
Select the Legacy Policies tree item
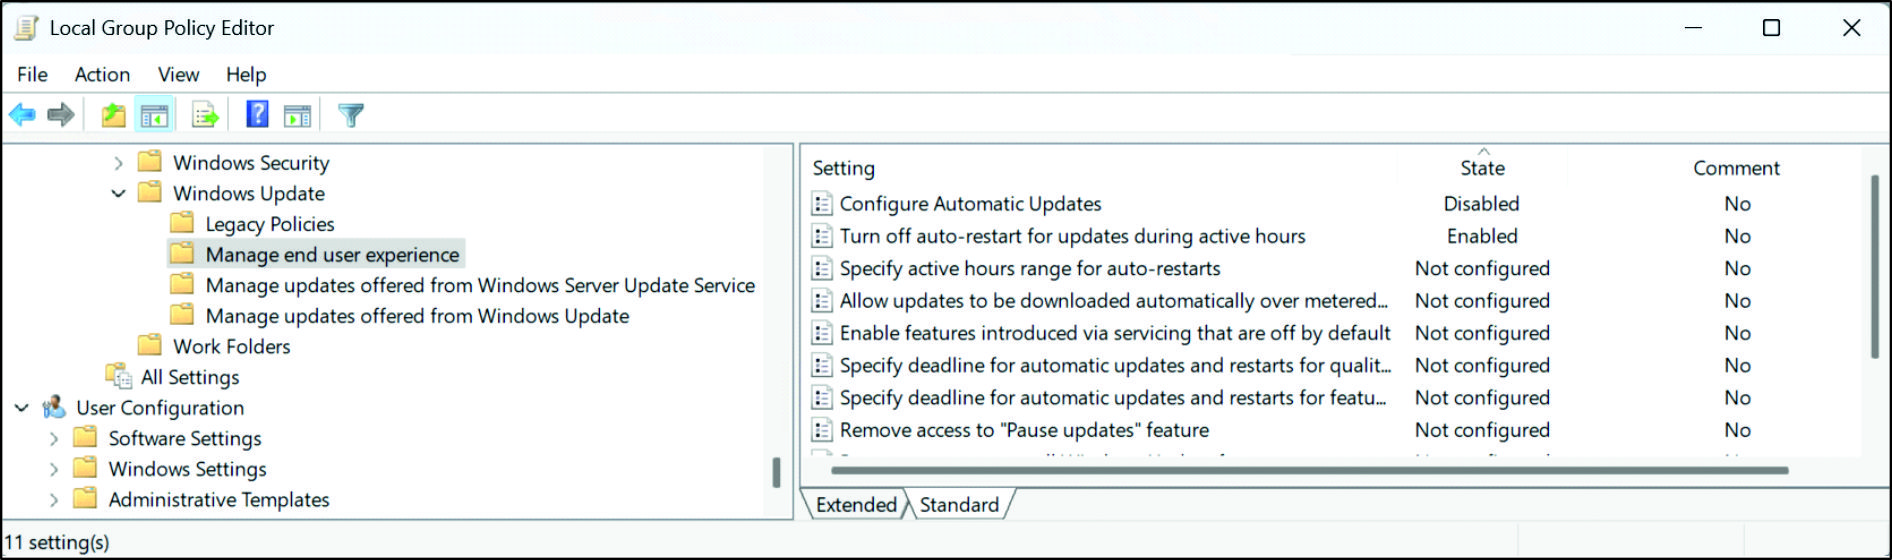pyautogui.click(x=270, y=224)
